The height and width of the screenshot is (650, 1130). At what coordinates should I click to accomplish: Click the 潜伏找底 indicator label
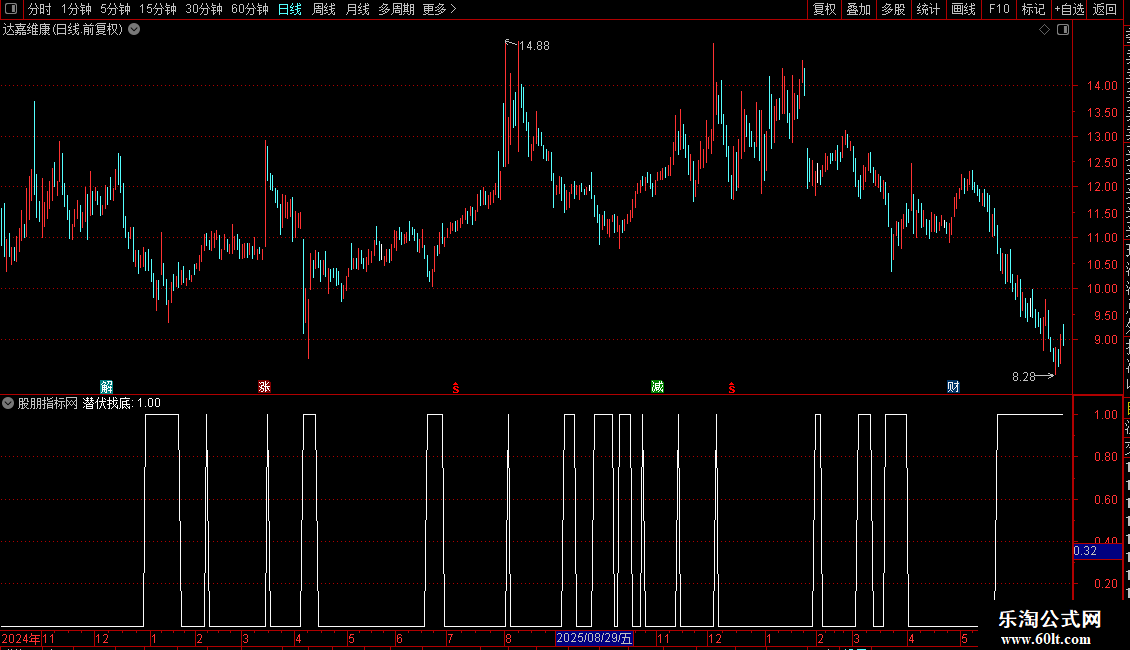(107, 404)
